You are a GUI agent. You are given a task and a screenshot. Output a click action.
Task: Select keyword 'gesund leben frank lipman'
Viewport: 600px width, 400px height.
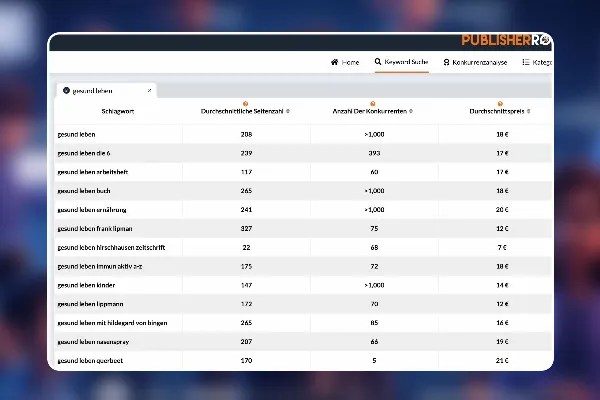[95, 229]
